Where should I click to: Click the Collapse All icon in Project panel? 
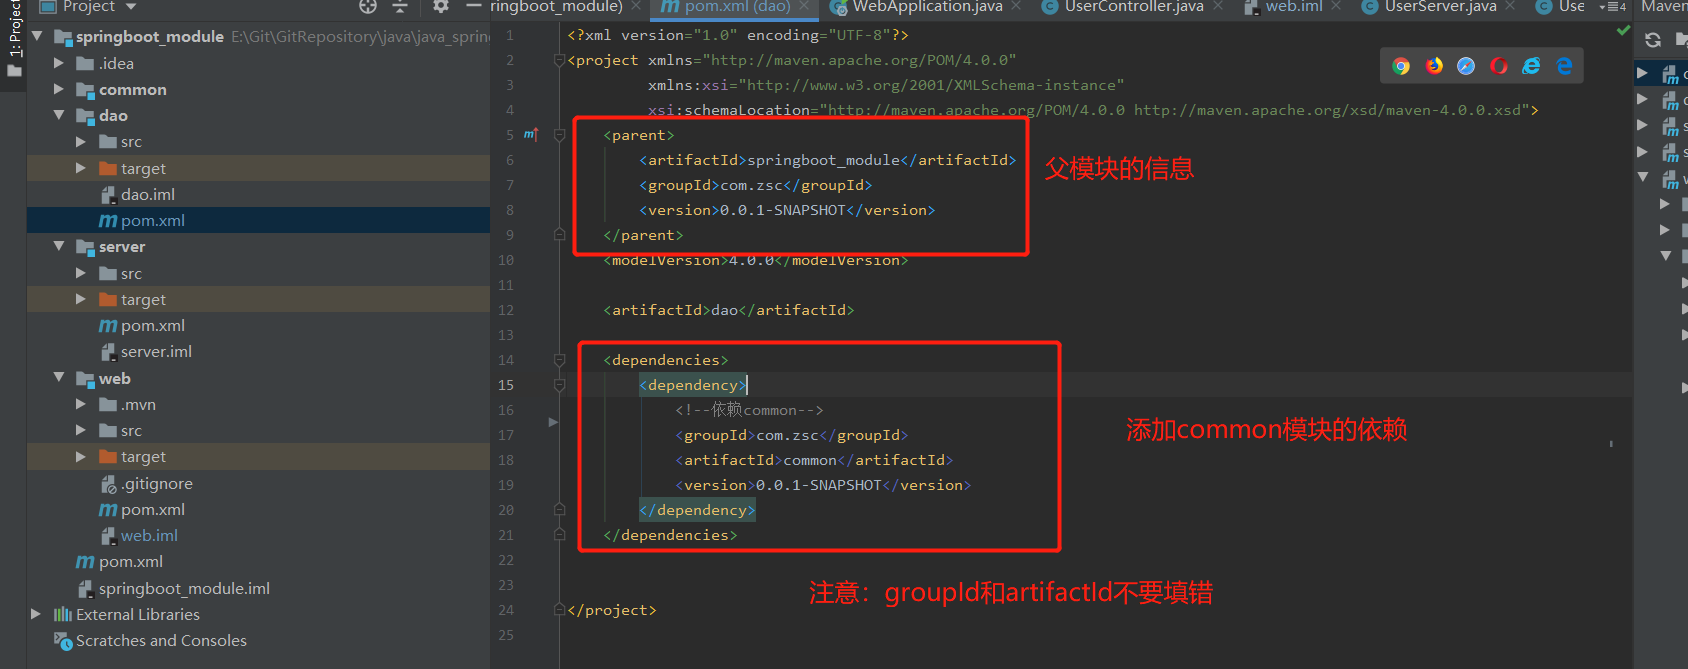(400, 6)
